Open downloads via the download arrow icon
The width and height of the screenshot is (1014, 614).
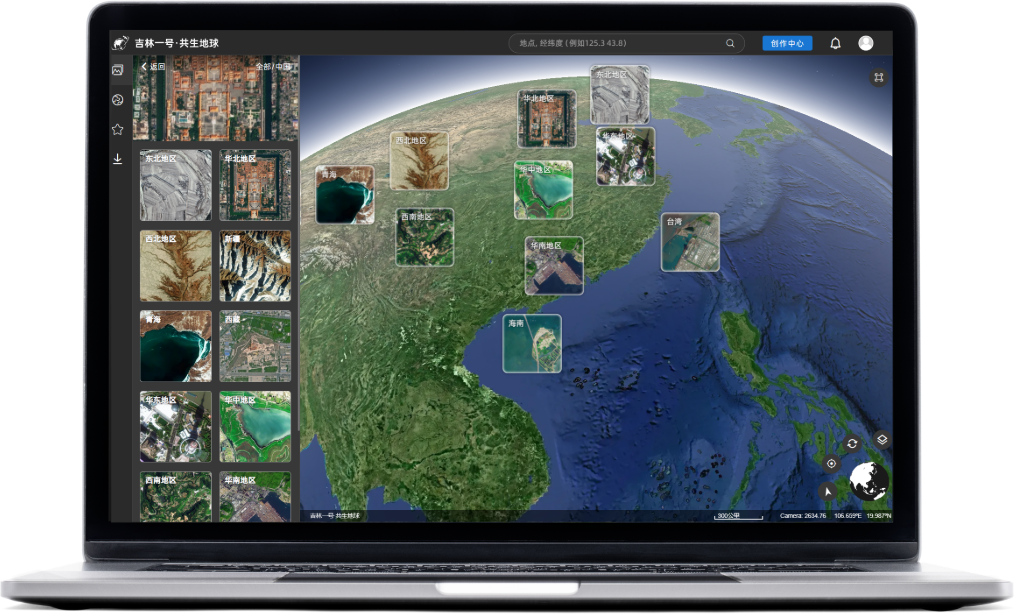pos(118,159)
